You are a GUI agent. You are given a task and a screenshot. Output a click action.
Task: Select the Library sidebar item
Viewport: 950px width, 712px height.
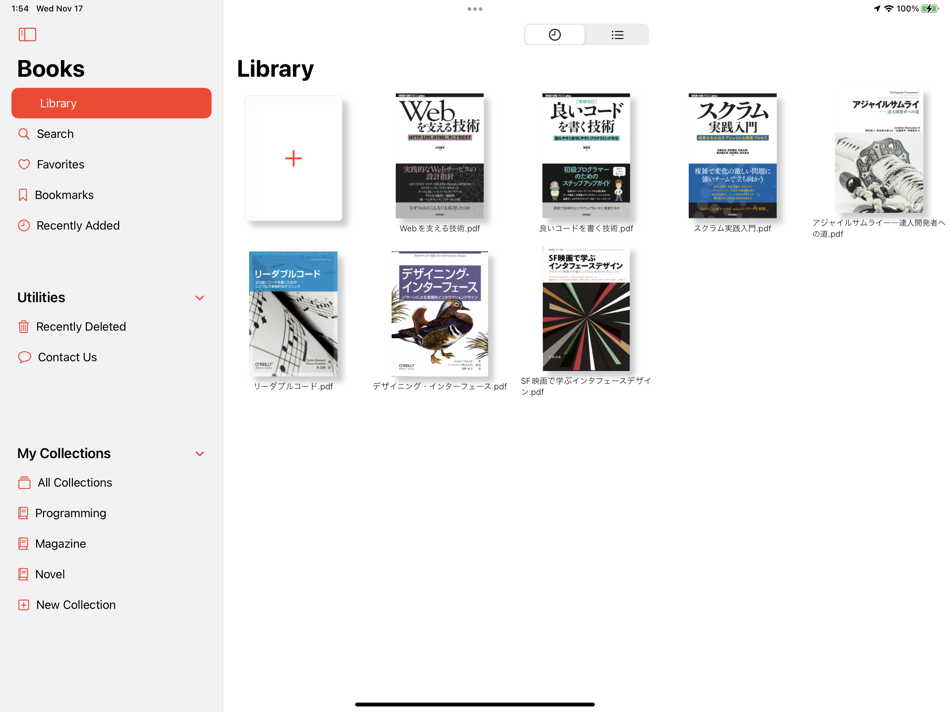click(111, 103)
